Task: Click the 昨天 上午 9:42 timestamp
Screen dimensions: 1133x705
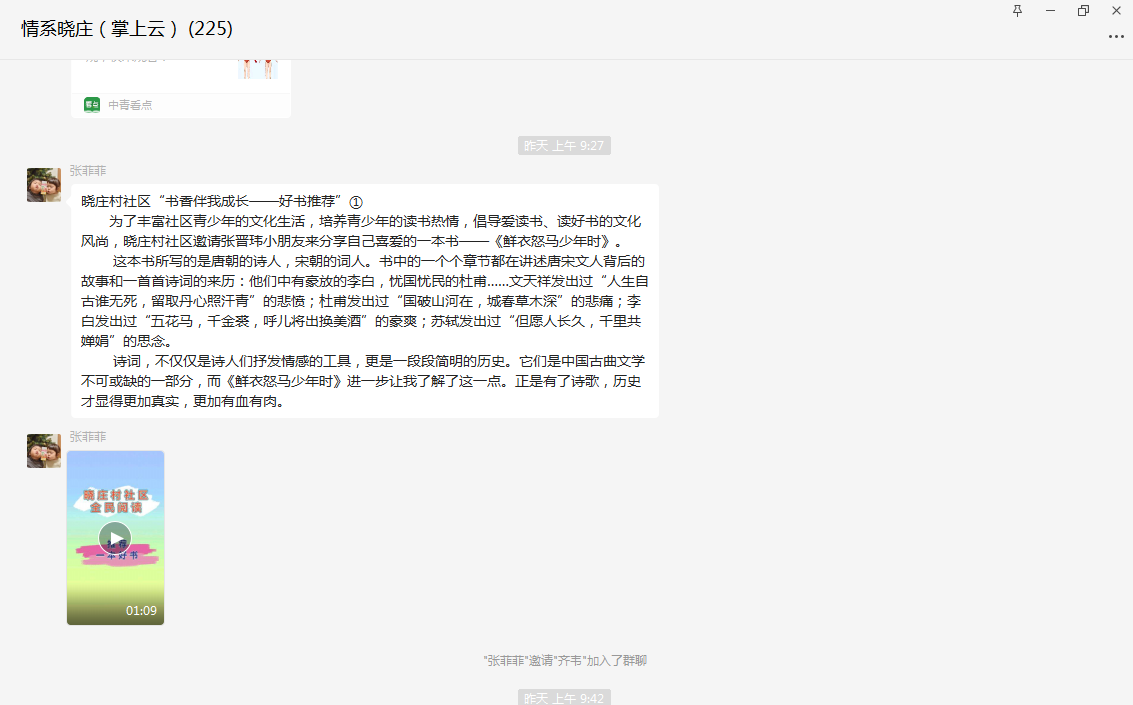Action: coord(564,697)
